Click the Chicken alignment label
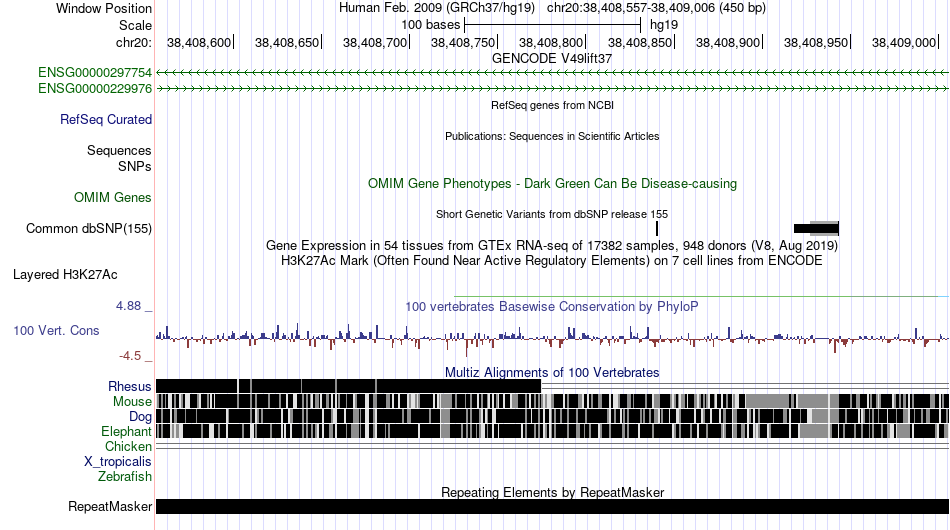This screenshot has height=530, width=950. [x=128, y=446]
